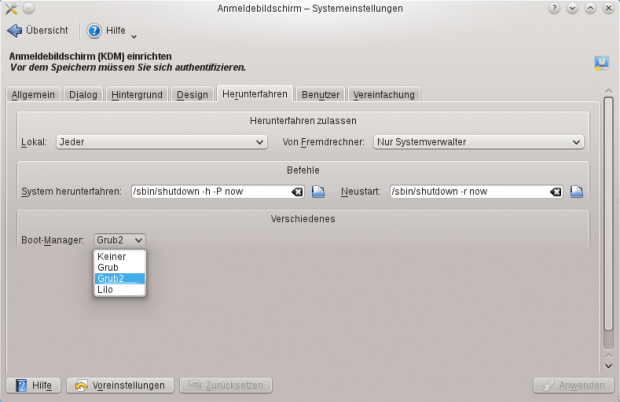This screenshot has width=620, height=402.
Task: Click the Neustart command field
Action: click(x=476, y=192)
